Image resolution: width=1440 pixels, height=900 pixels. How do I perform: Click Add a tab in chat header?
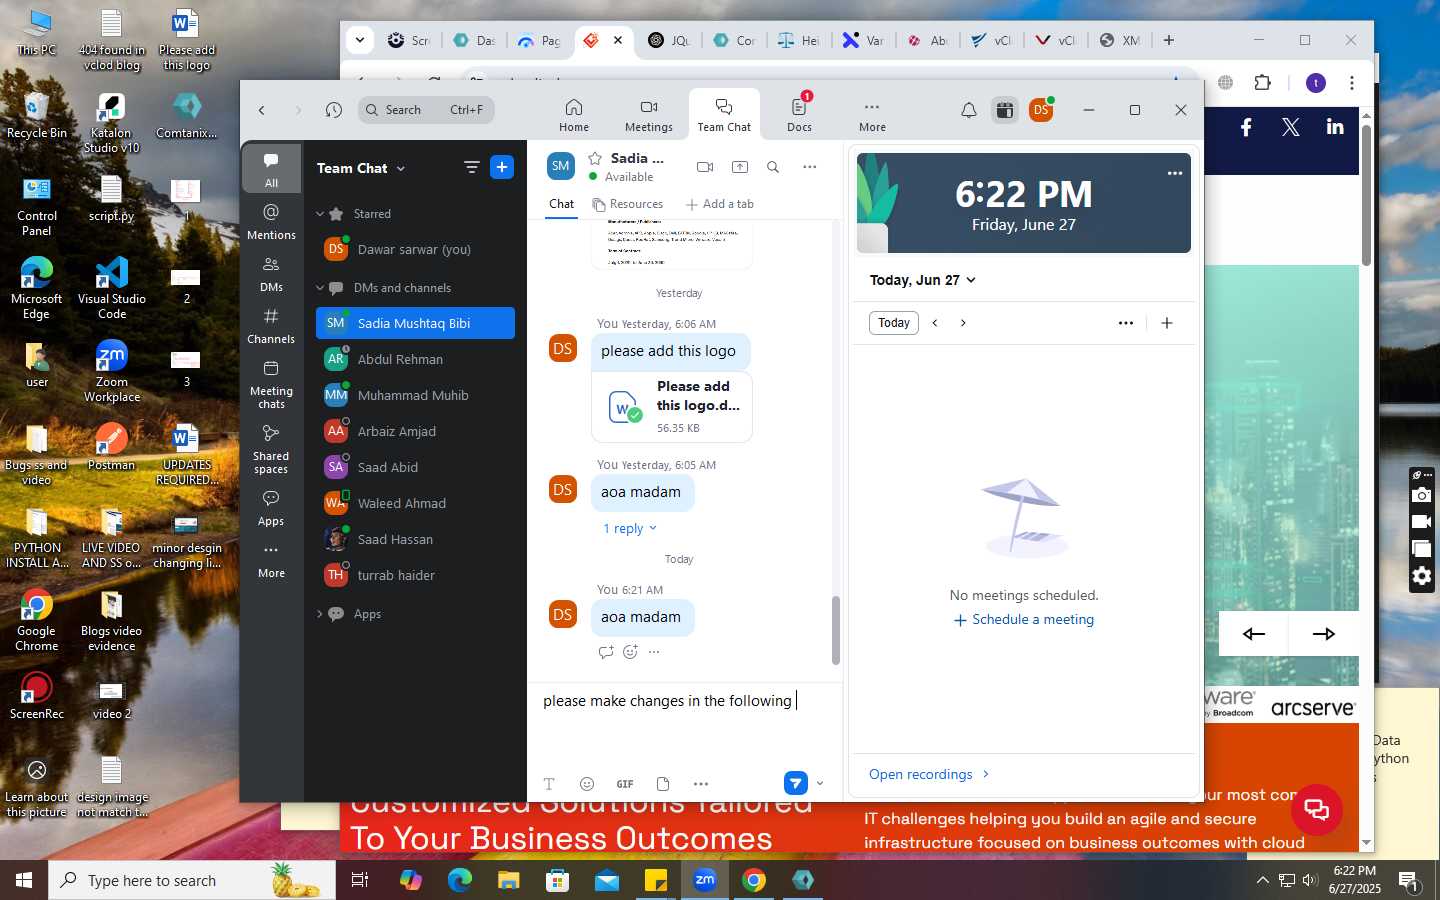click(x=720, y=204)
